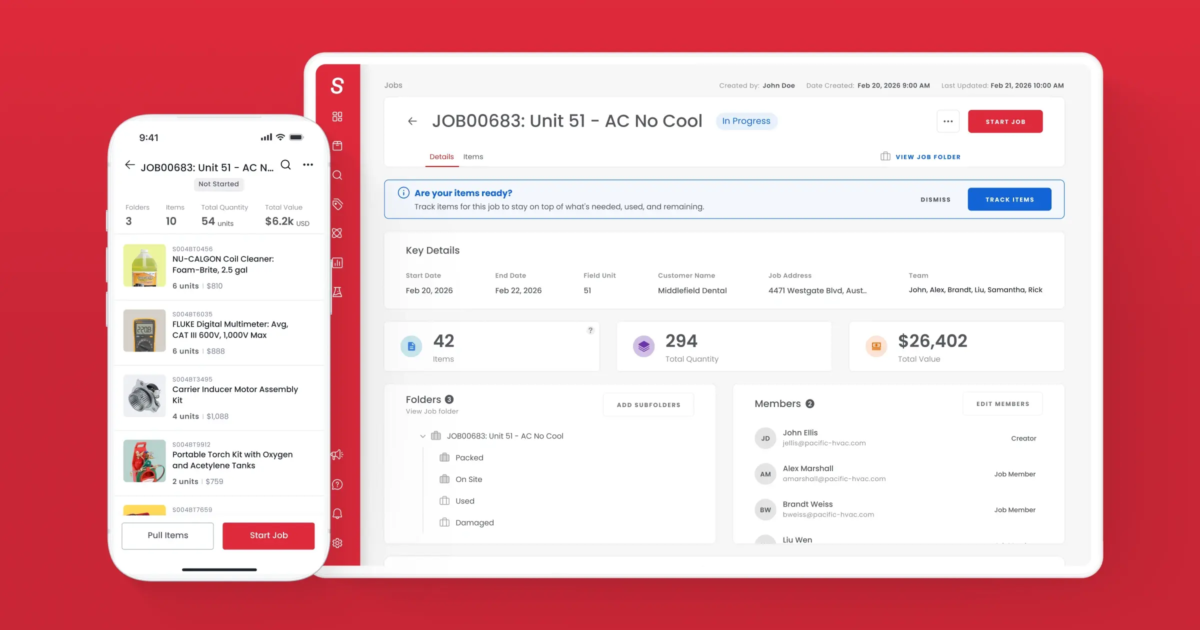Open View Job Folder link
This screenshot has width=1200, height=630.
[920, 157]
